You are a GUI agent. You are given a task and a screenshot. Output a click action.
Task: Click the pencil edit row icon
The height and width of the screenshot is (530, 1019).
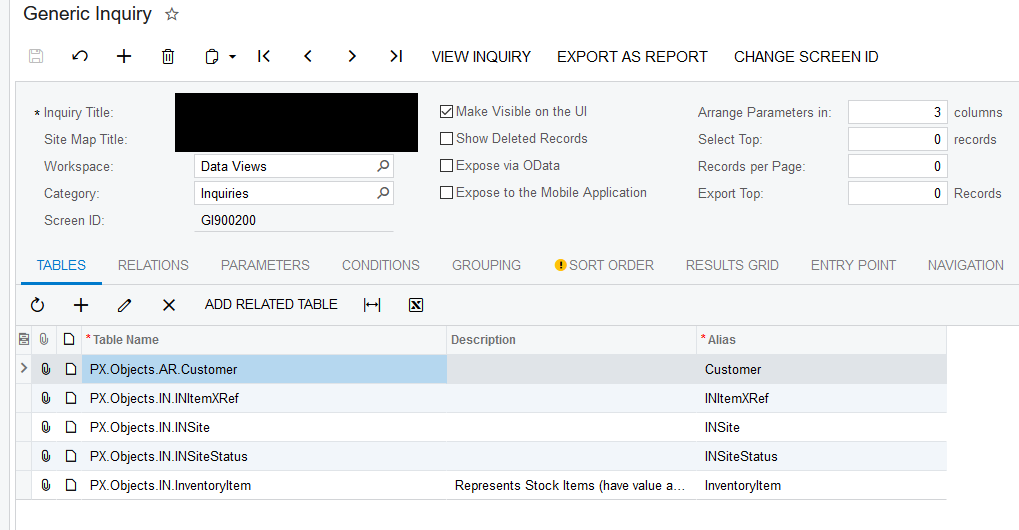tap(125, 305)
